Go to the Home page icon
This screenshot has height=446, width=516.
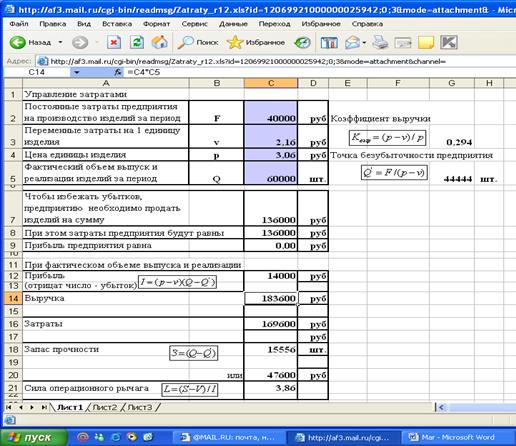click(160, 42)
